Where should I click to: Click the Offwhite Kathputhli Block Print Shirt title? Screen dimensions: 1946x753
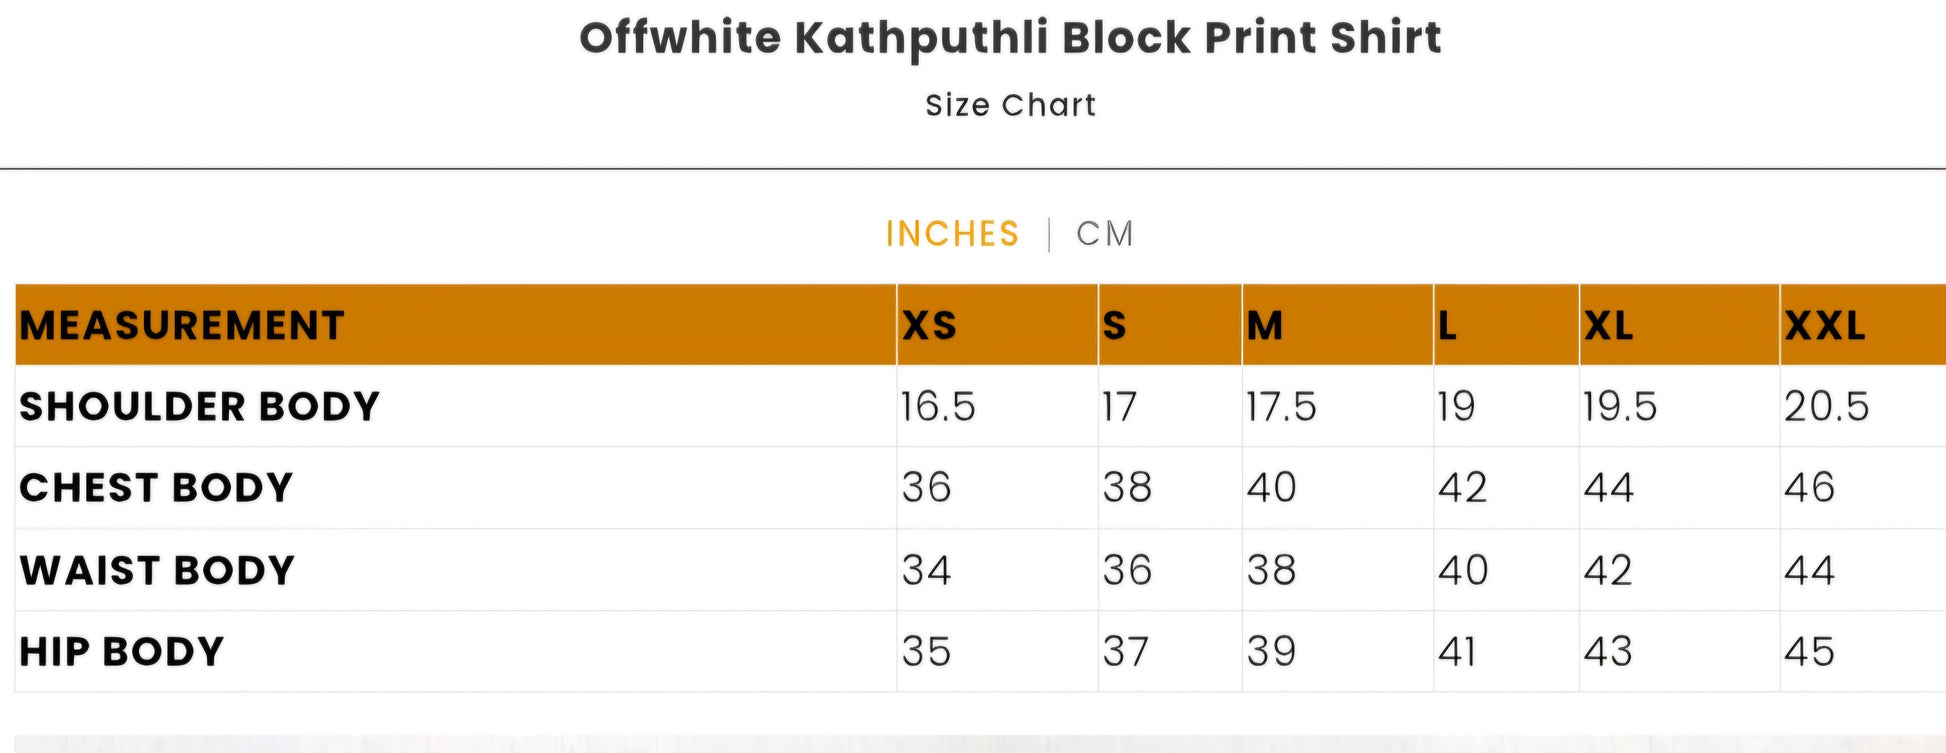1010,38
